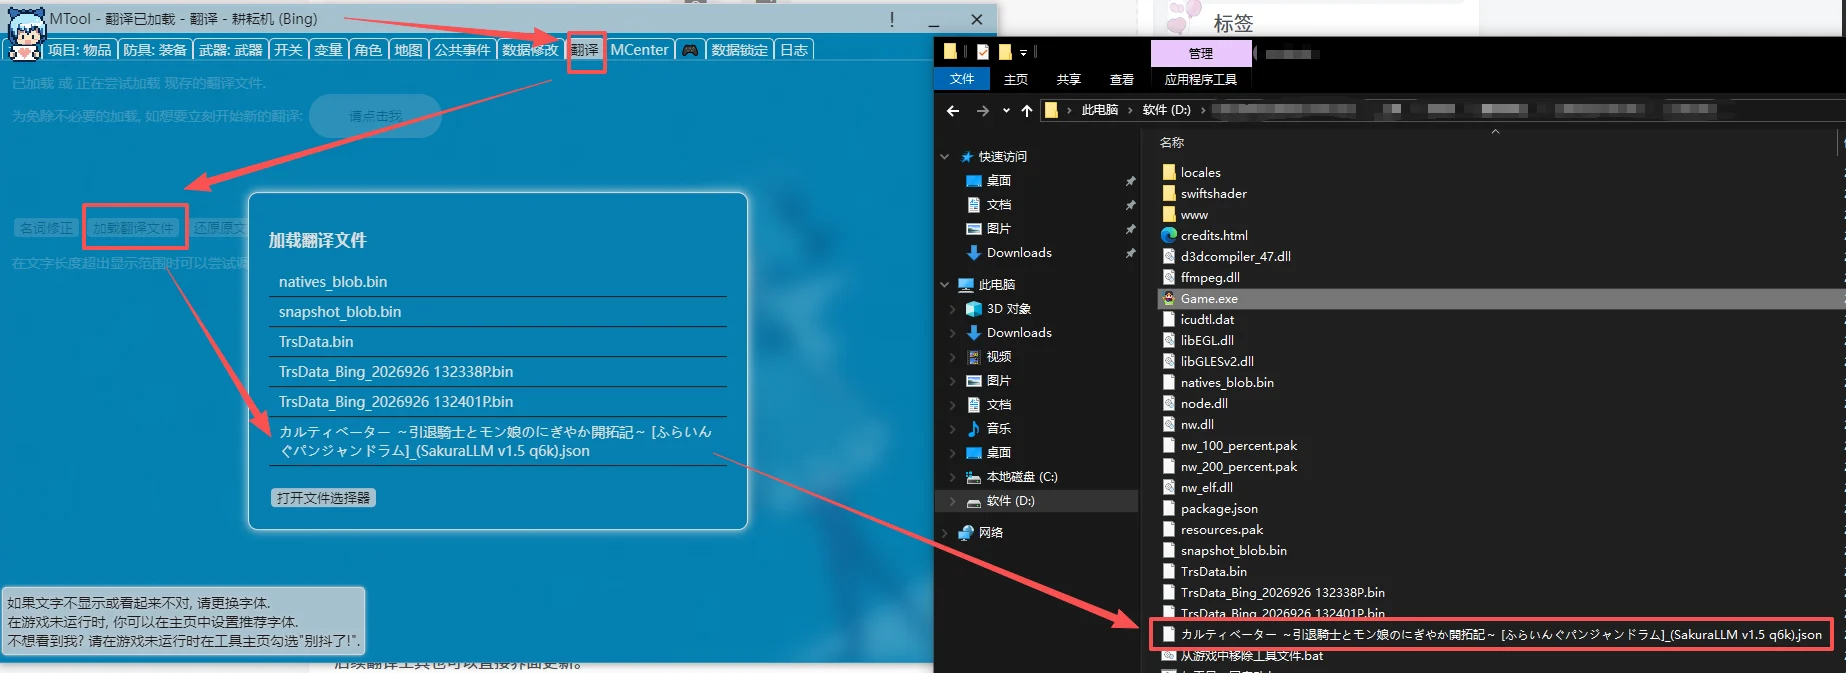The width and height of the screenshot is (1846, 673).
Task: Click the exclamation mark icon in MTool title bar
Action: click(x=892, y=19)
